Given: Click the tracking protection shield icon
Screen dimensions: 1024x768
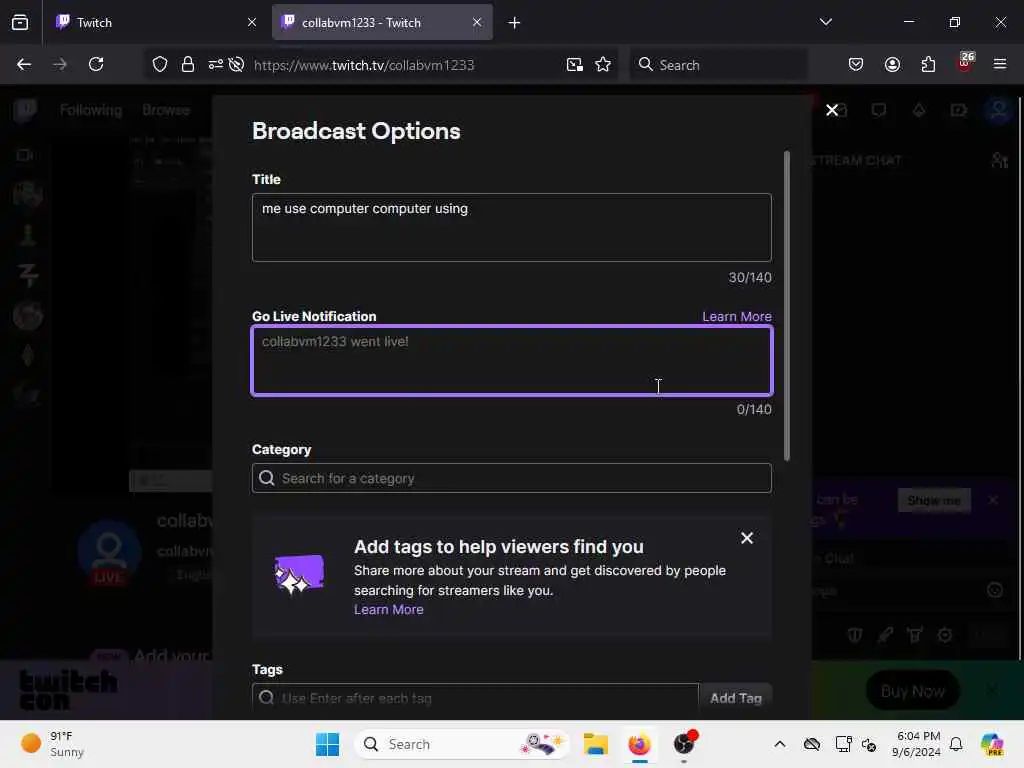Looking at the screenshot, I should 160,64.
